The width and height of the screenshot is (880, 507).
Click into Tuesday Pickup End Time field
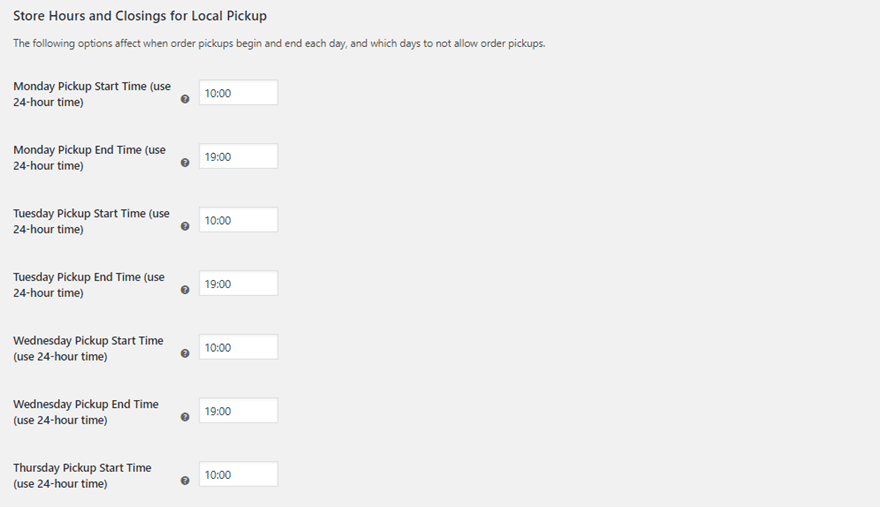tap(238, 284)
